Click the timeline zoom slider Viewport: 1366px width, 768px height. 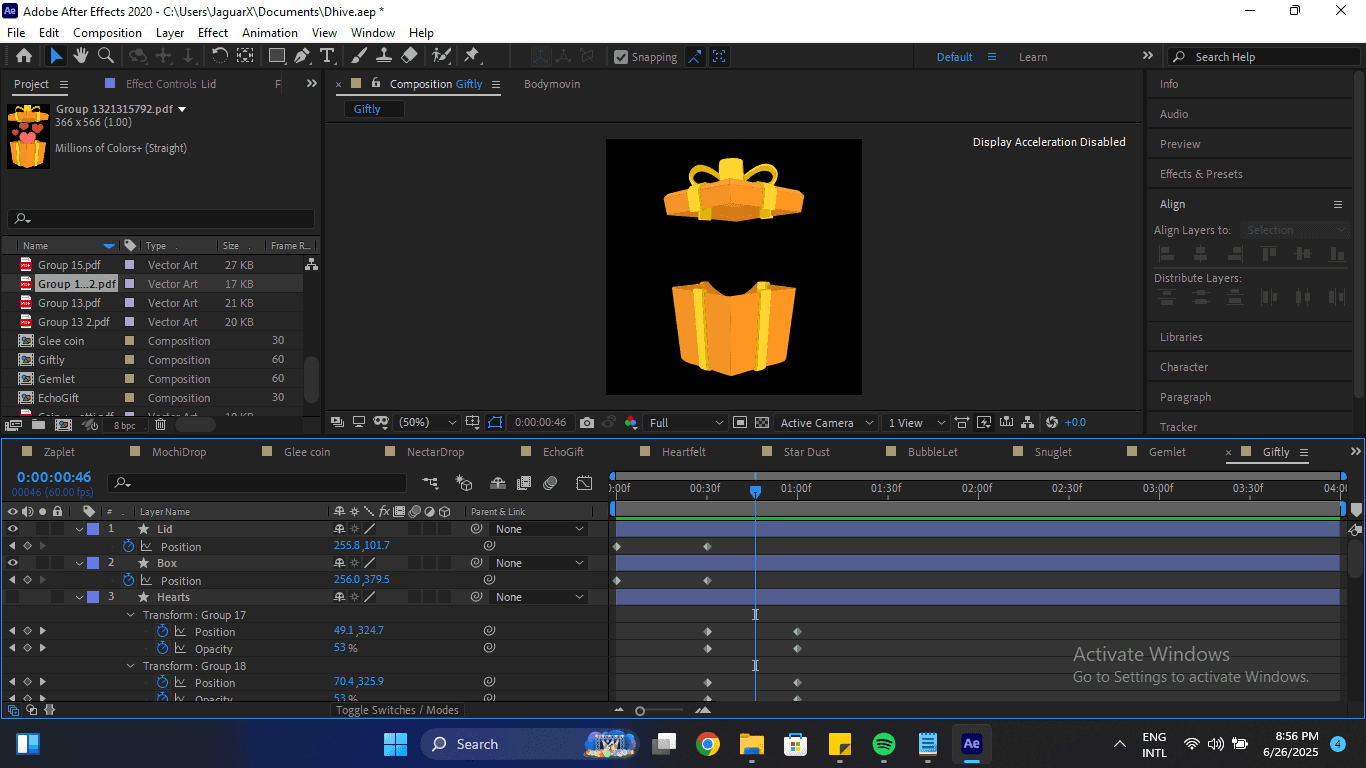point(640,710)
